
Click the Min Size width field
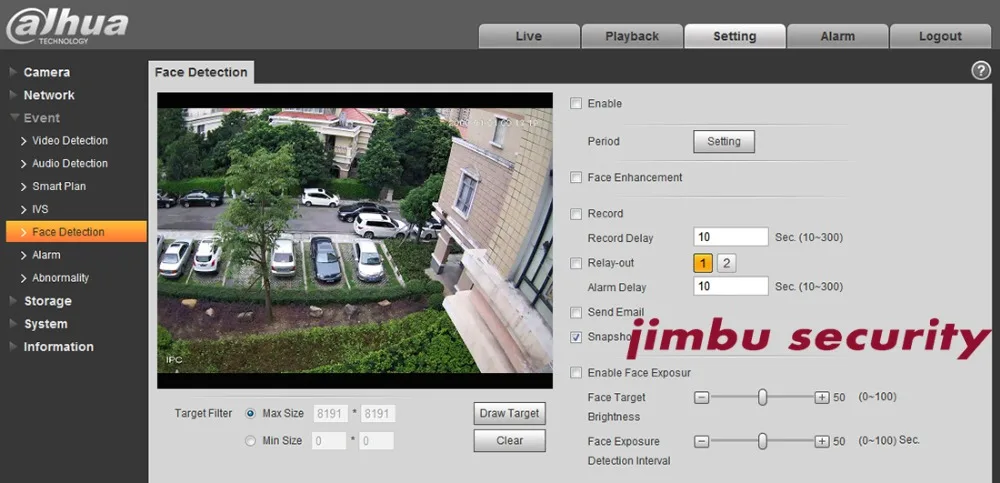pyautogui.click(x=329, y=440)
